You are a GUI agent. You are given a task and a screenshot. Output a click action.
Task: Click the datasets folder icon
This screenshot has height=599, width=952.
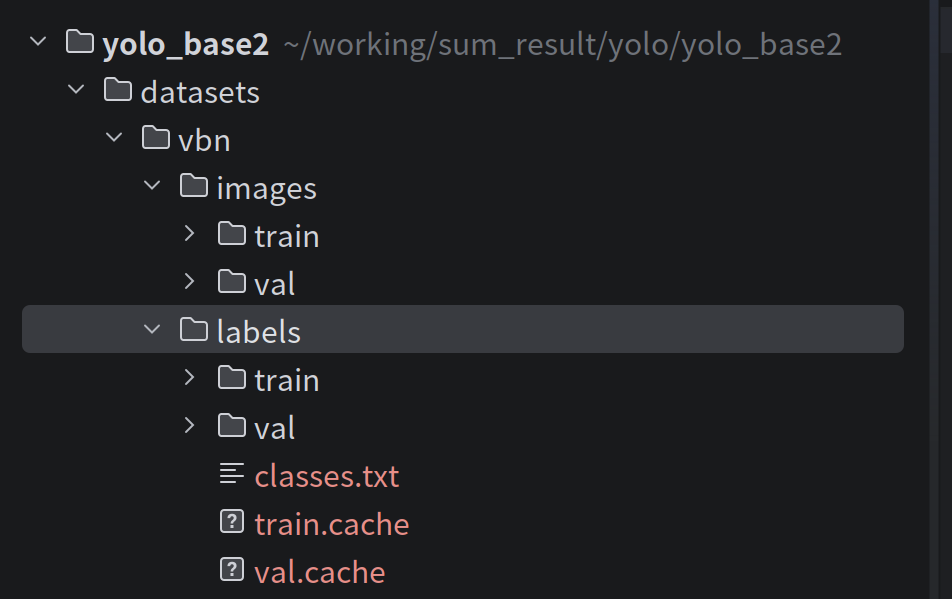point(118,90)
